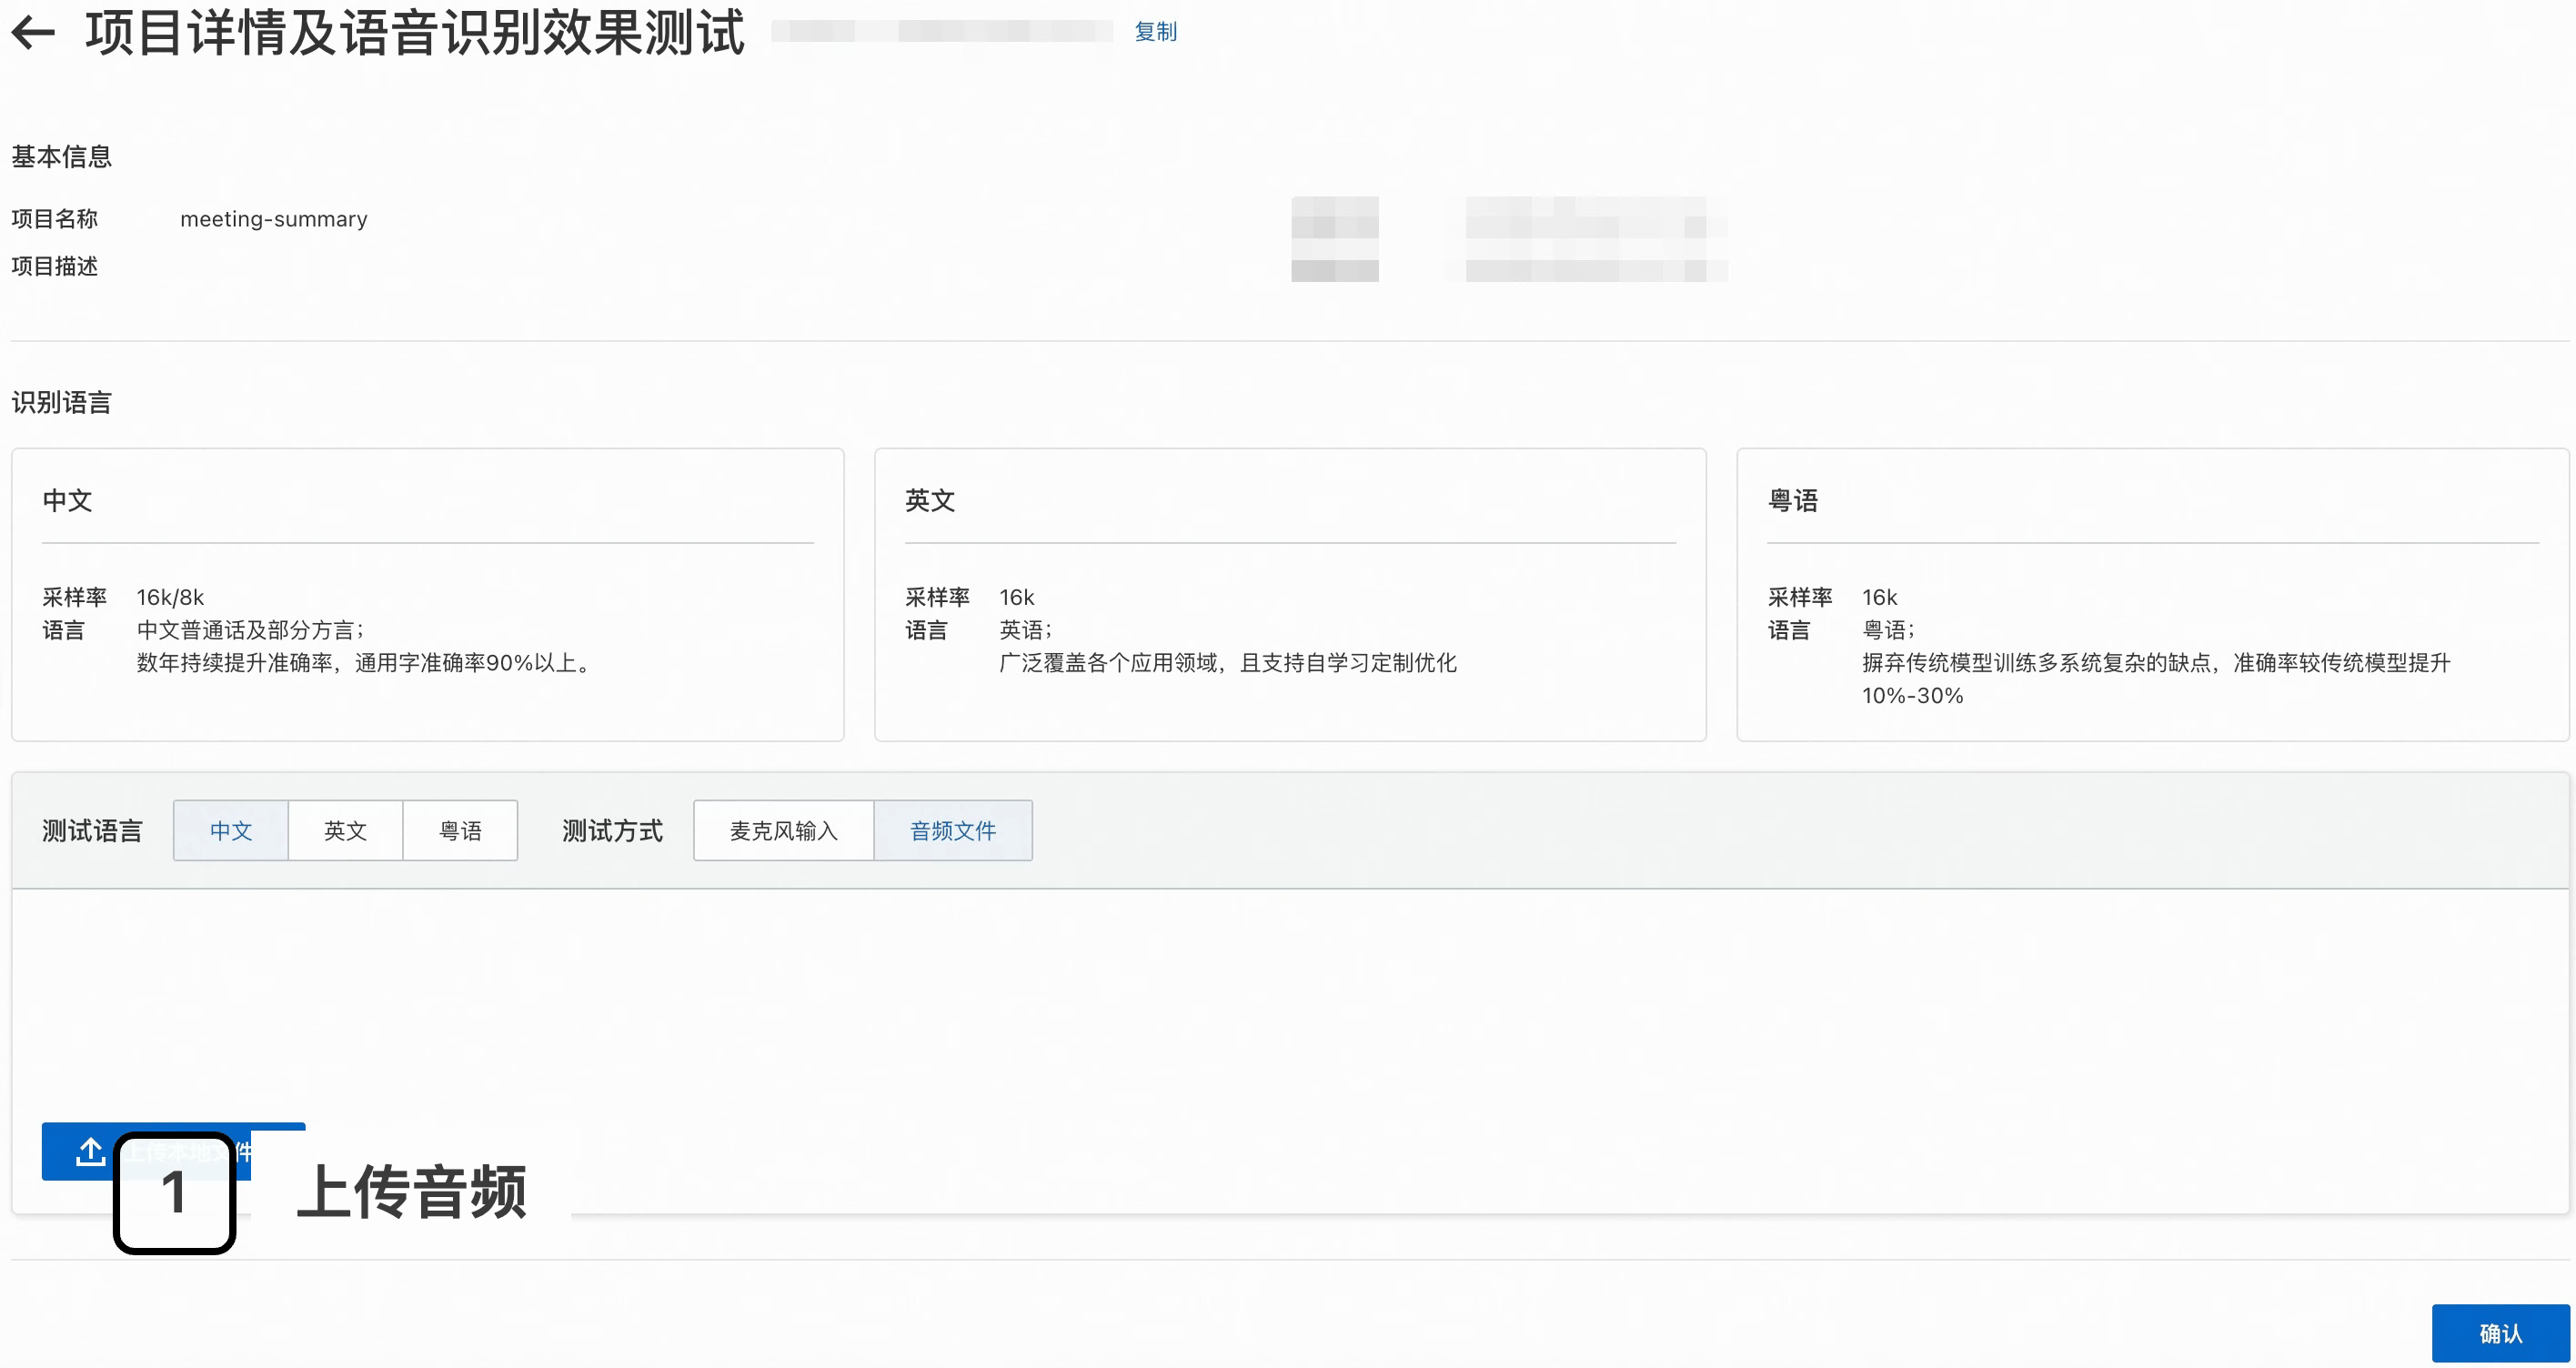This screenshot has width=2576, height=1368.
Task: Click the 中文 recognition language card
Action: pyautogui.click(x=427, y=594)
